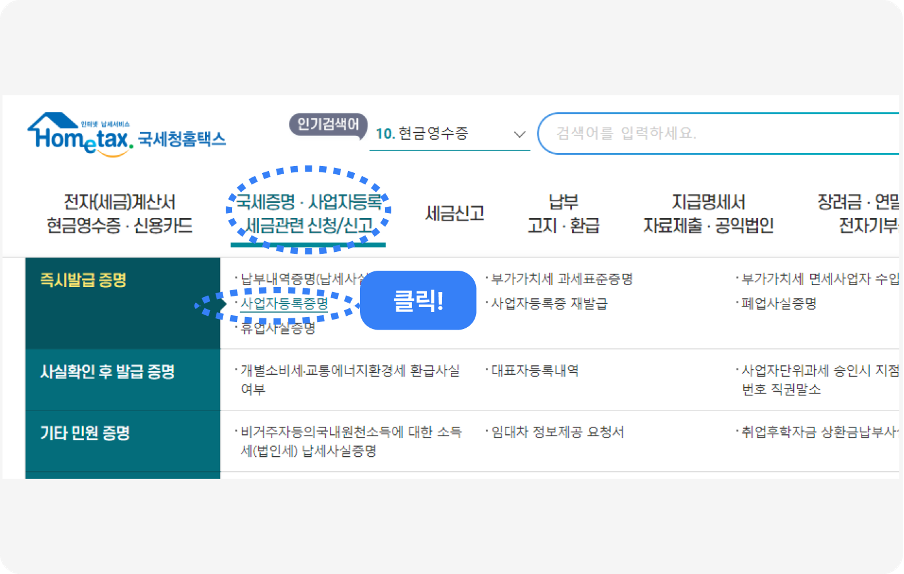
Task: Click the 사업자단위과세 승인시 지점 번호 직권말소 link
Action: [x=820, y=380]
